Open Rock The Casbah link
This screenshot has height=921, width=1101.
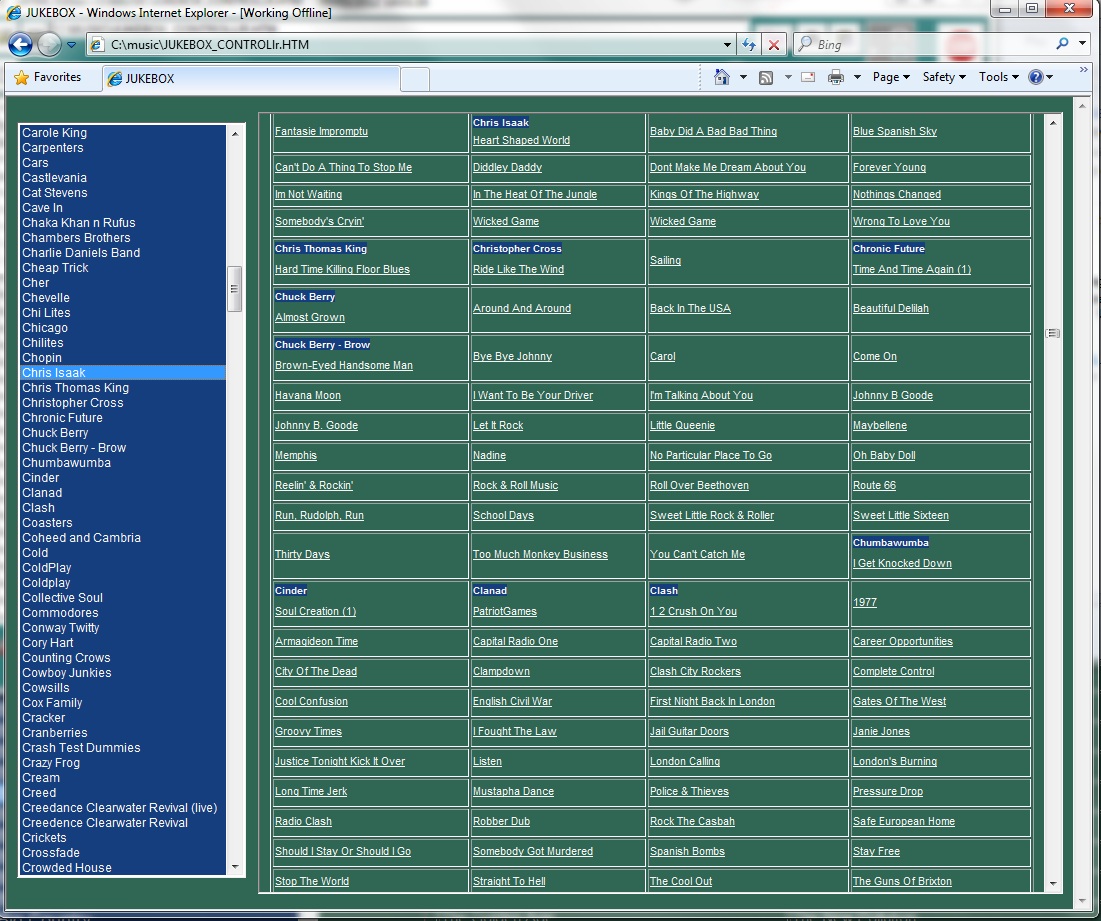(x=692, y=821)
